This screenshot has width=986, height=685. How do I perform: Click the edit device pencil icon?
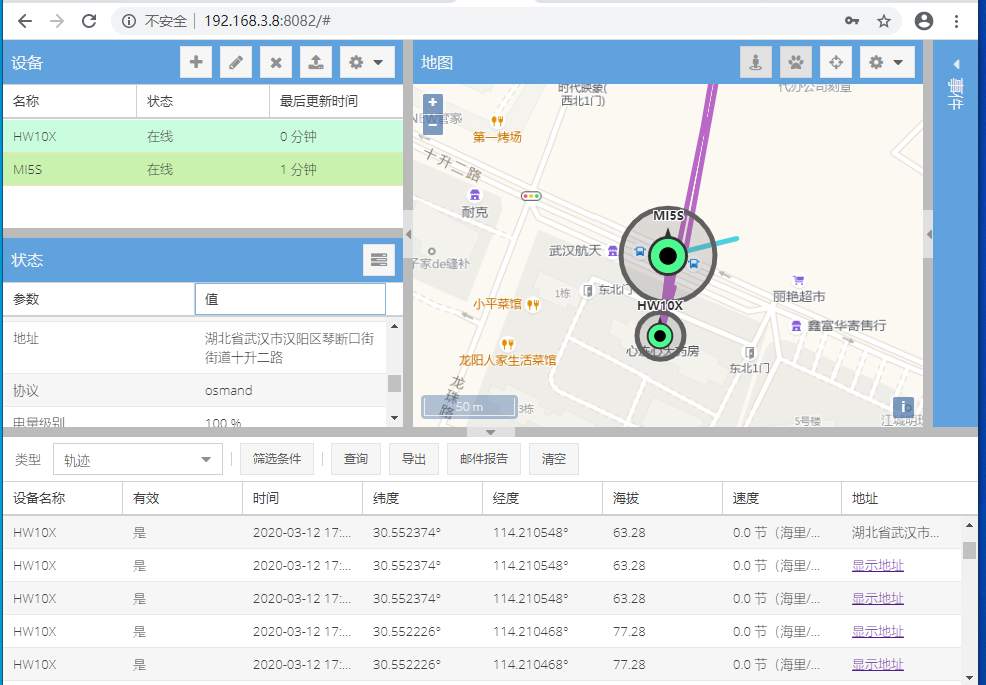point(235,62)
